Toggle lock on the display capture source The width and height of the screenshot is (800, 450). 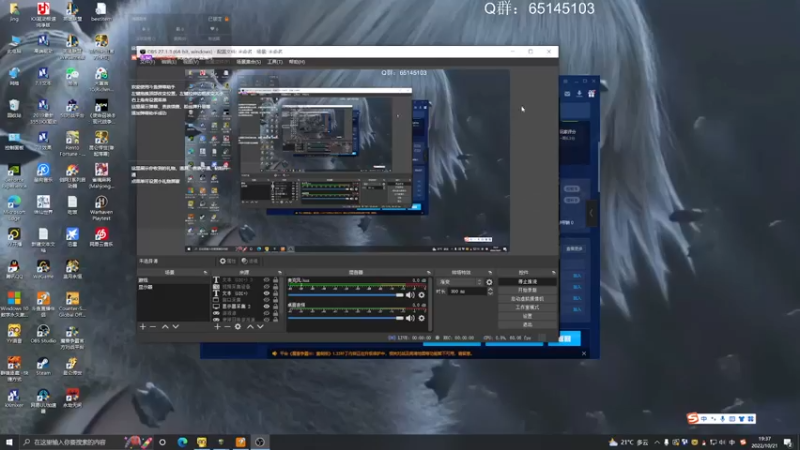click(276, 306)
